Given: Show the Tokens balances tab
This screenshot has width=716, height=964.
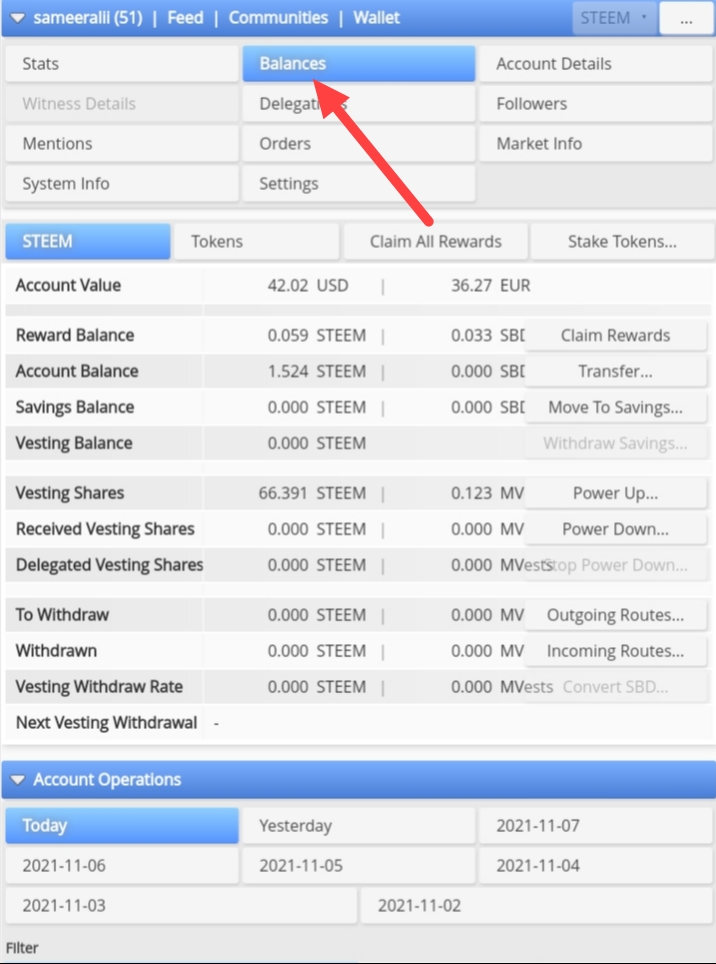Looking at the screenshot, I should (x=256, y=241).
